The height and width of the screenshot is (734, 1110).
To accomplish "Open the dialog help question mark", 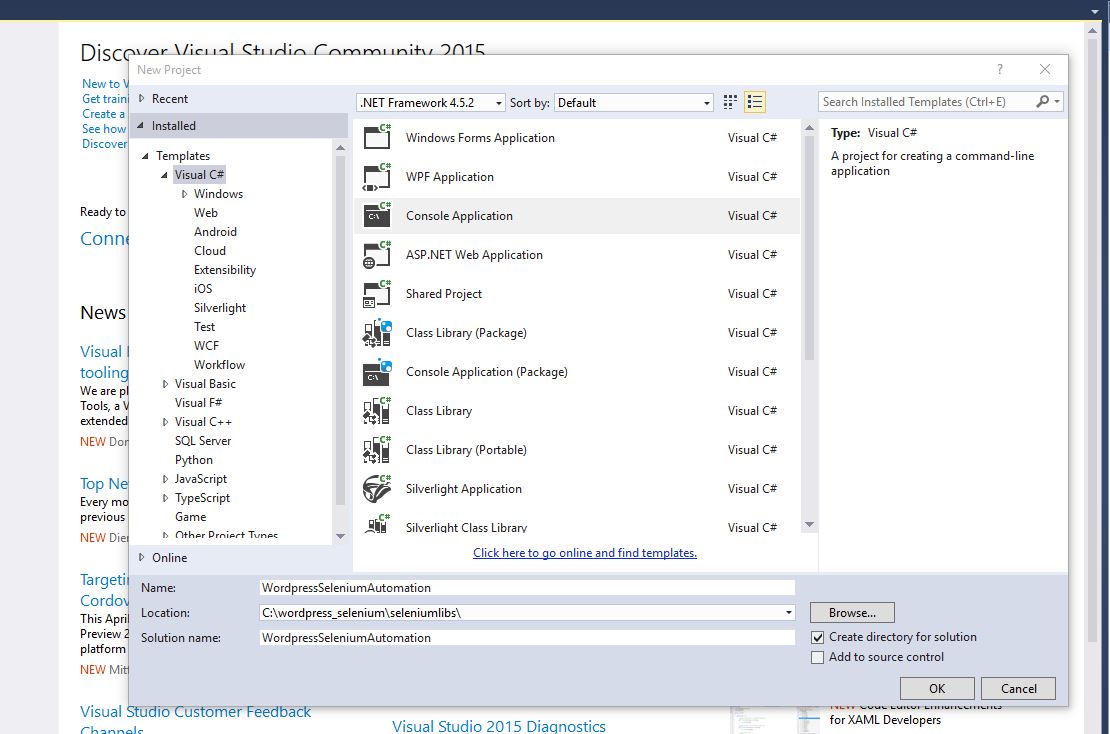I will pos(1000,69).
